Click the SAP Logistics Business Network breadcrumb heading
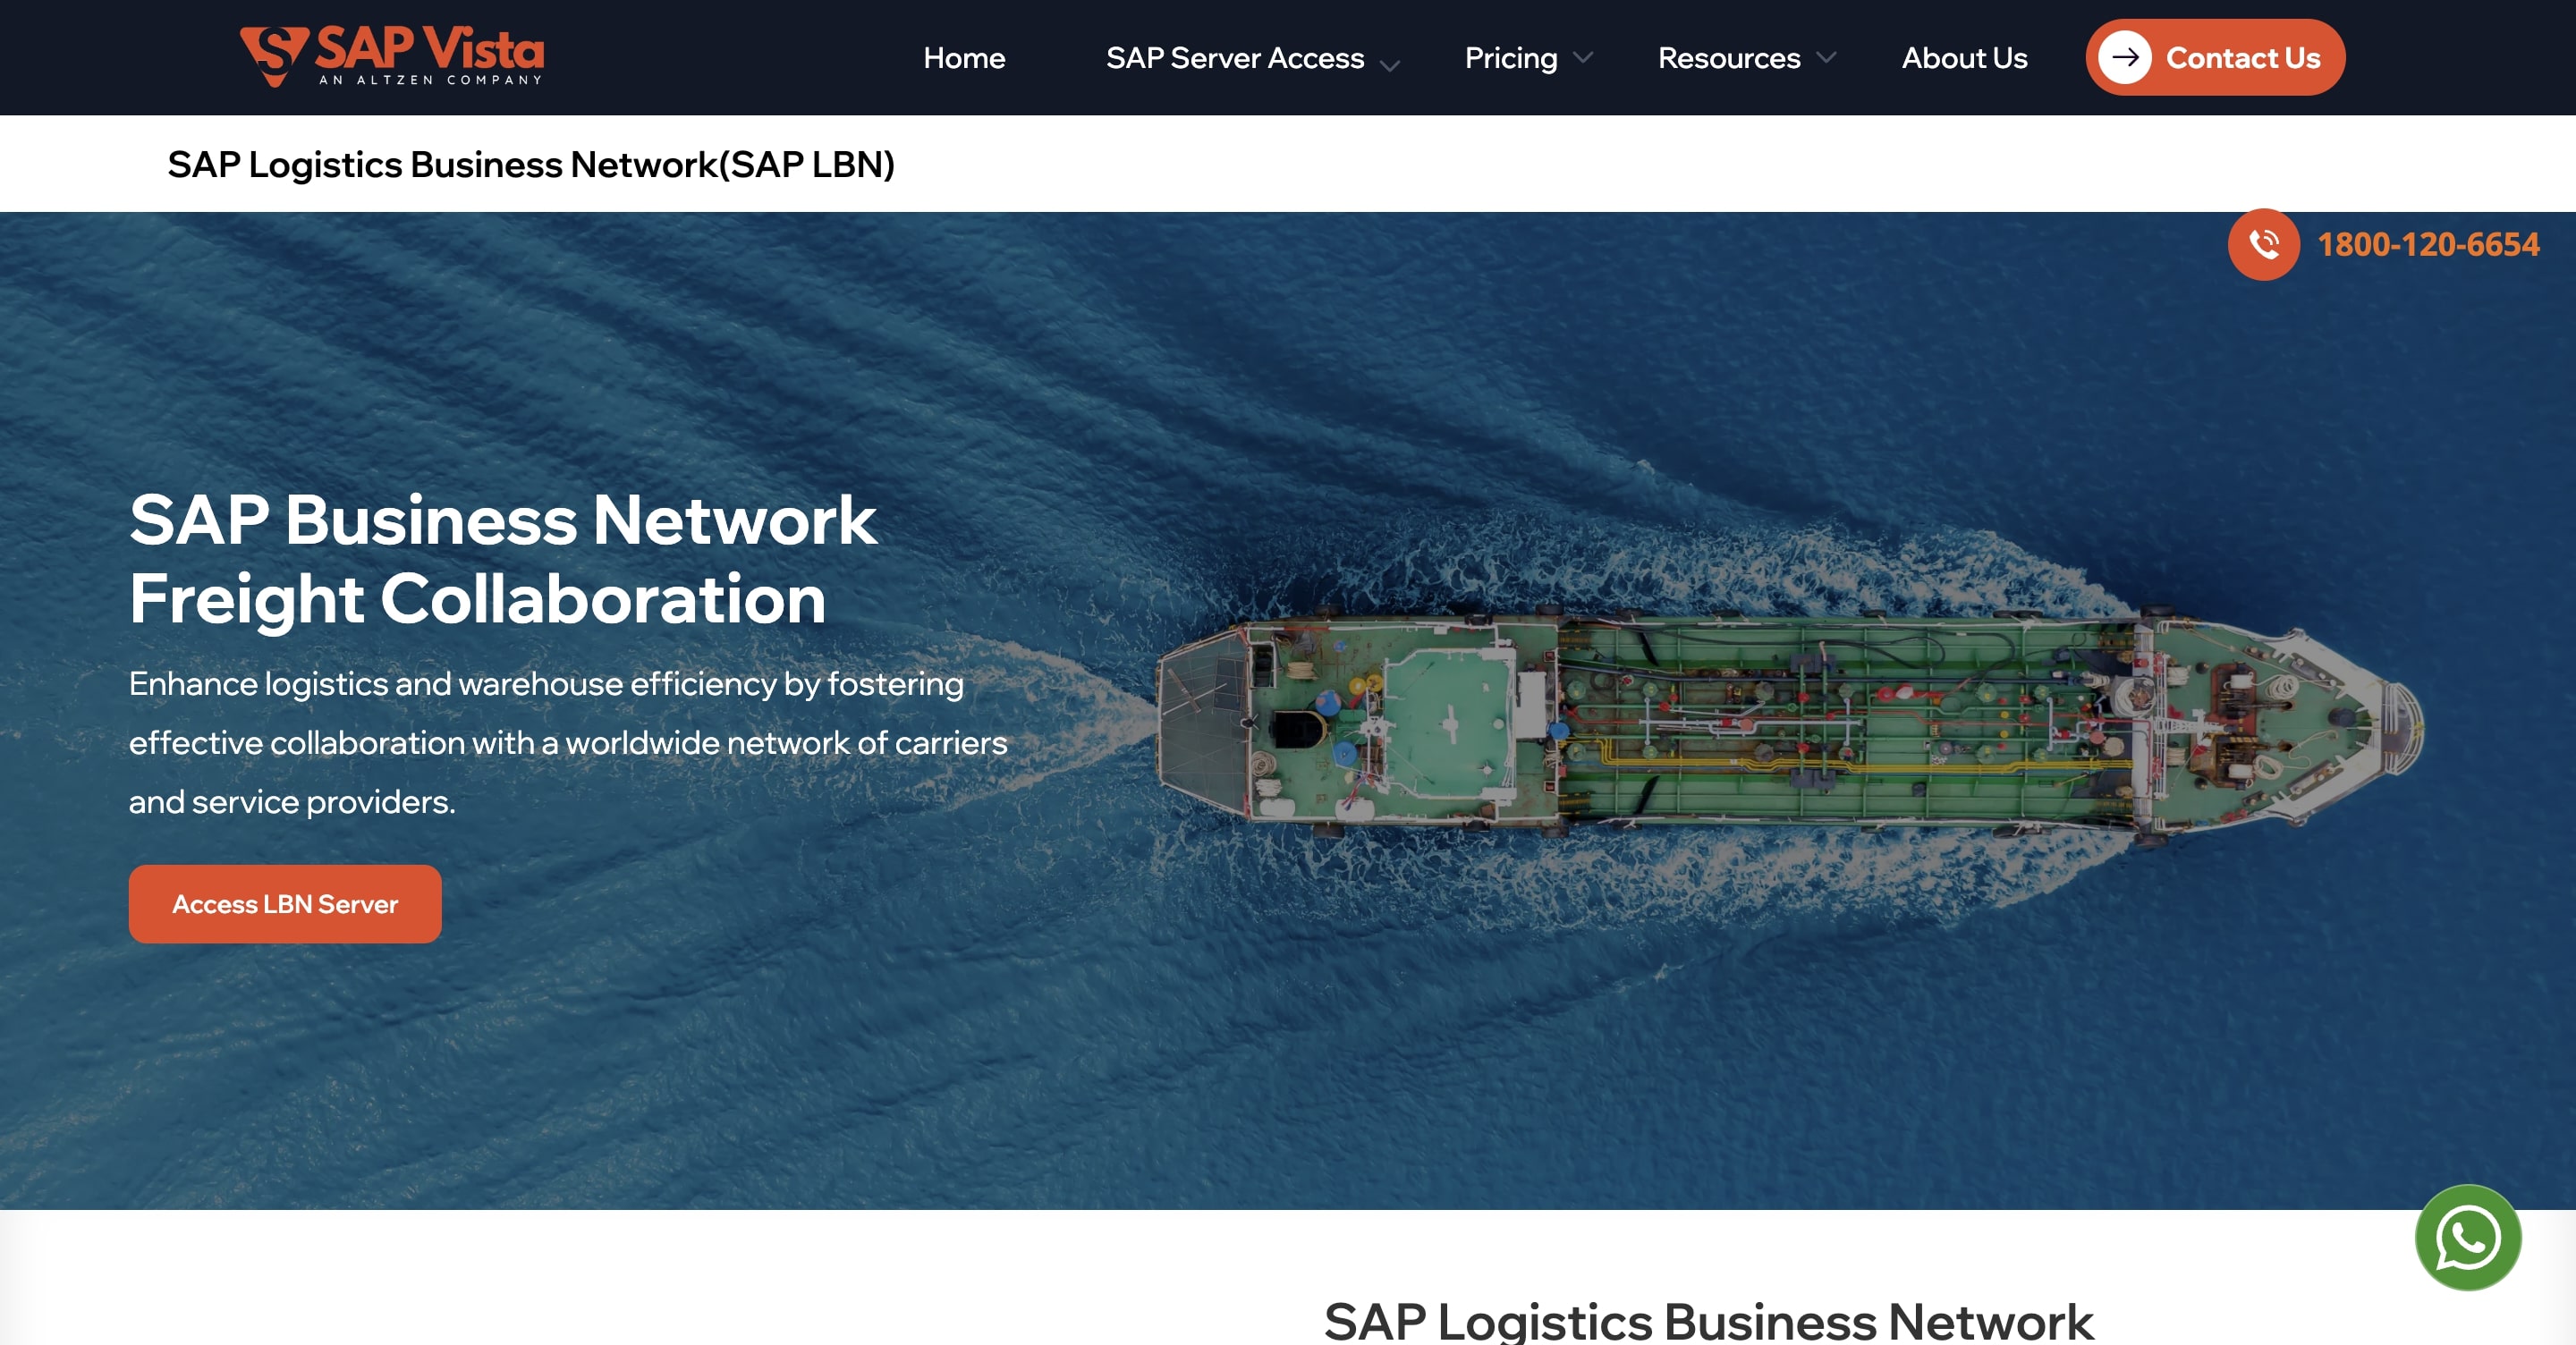The width and height of the screenshot is (2576, 1345). click(x=531, y=164)
